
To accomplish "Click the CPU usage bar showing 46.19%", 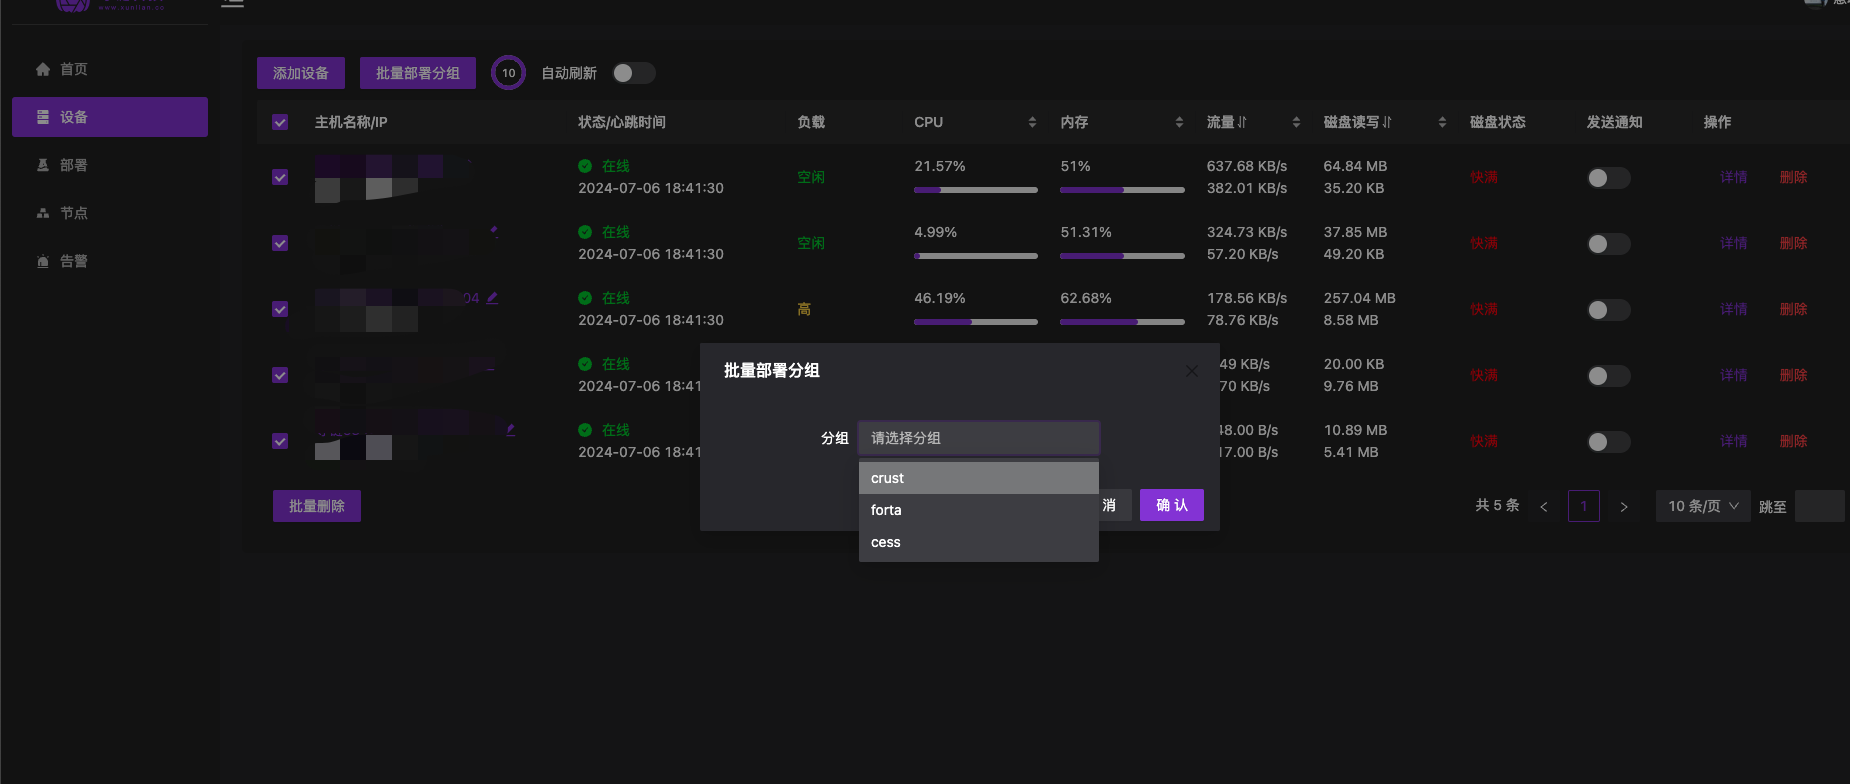I will pos(975,322).
